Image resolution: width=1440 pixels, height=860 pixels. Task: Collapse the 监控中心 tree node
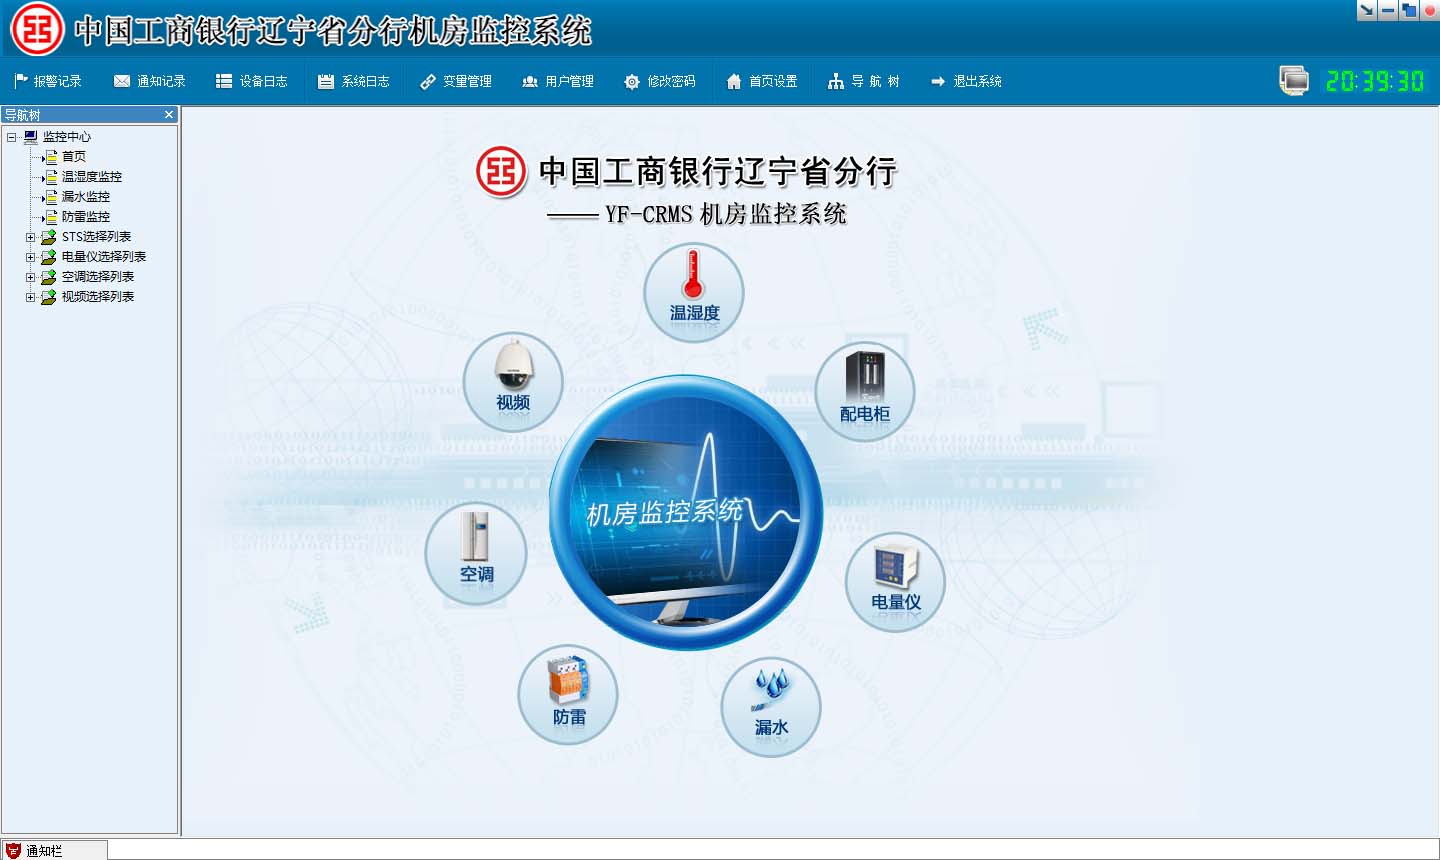click(12, 137)
